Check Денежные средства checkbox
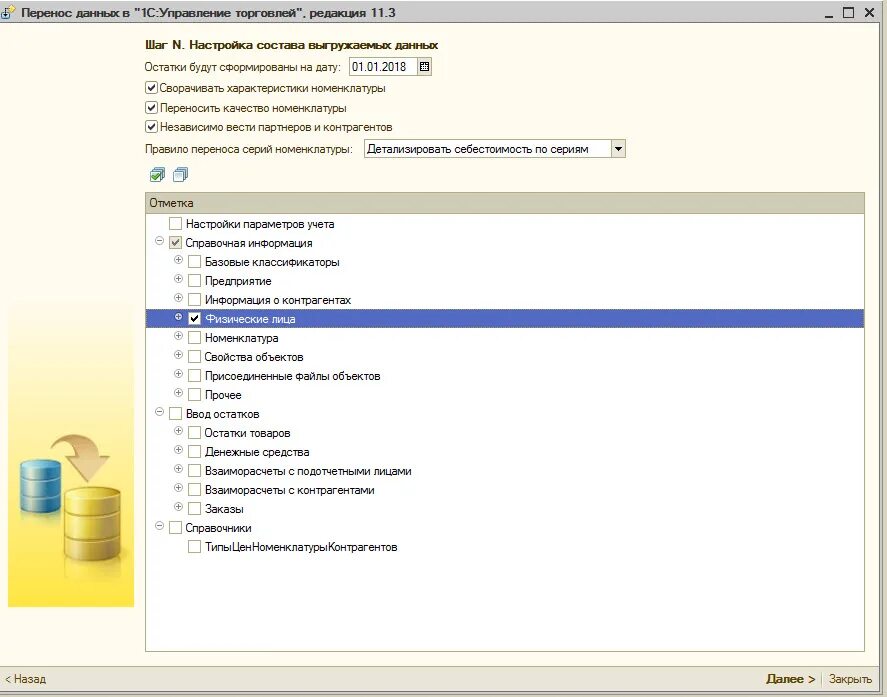 point(195,452)
